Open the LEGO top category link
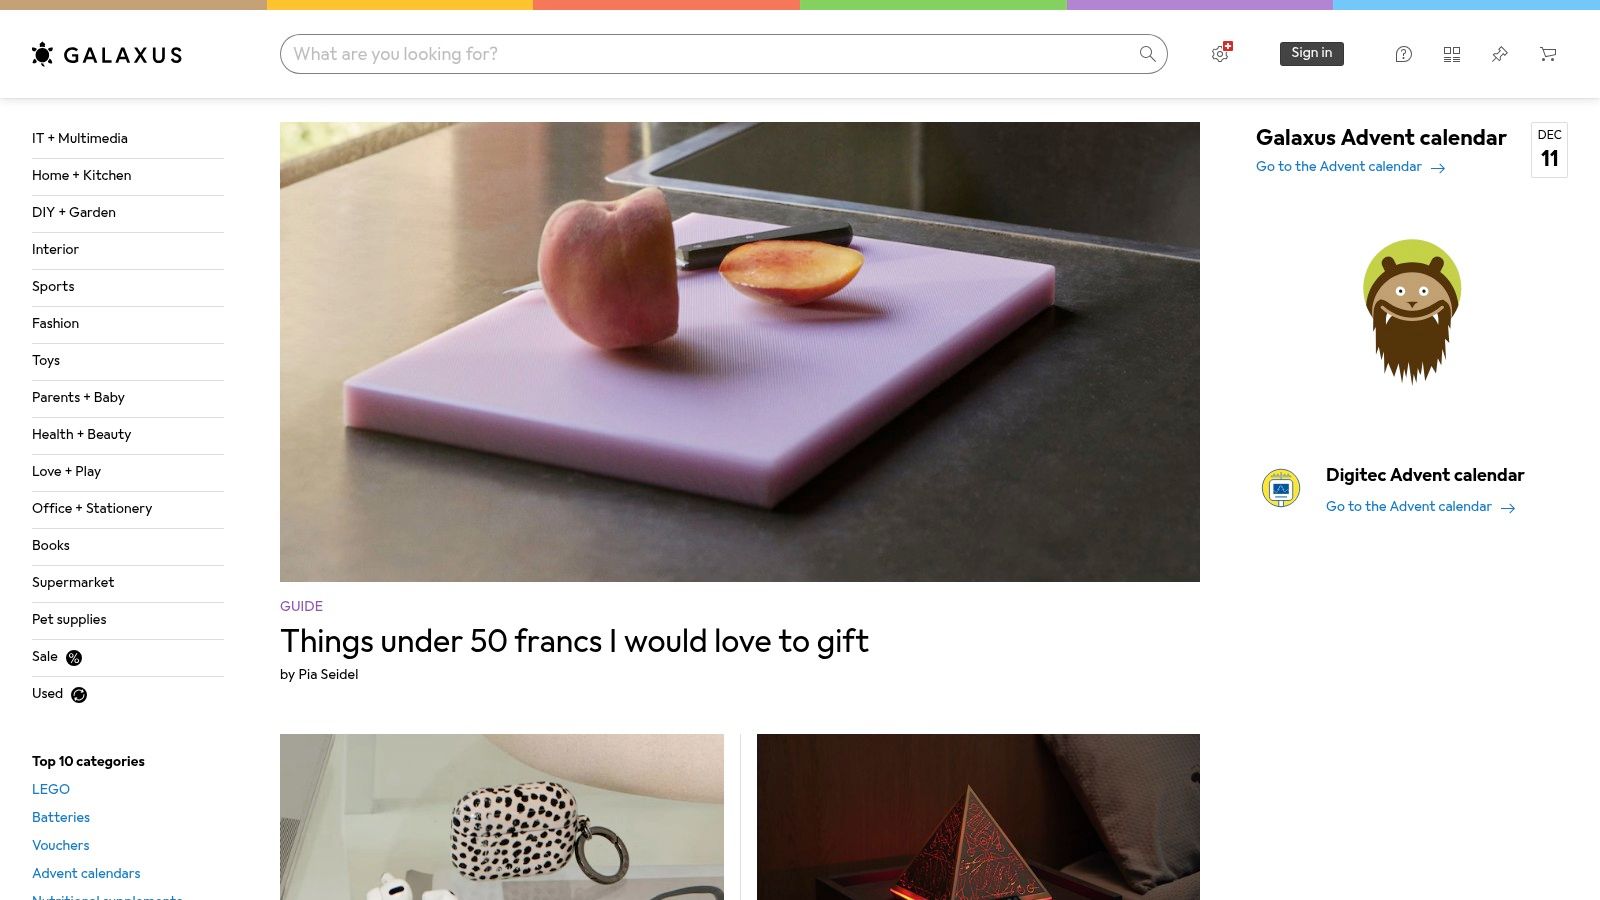1600x900 pixels. [51, 789]
